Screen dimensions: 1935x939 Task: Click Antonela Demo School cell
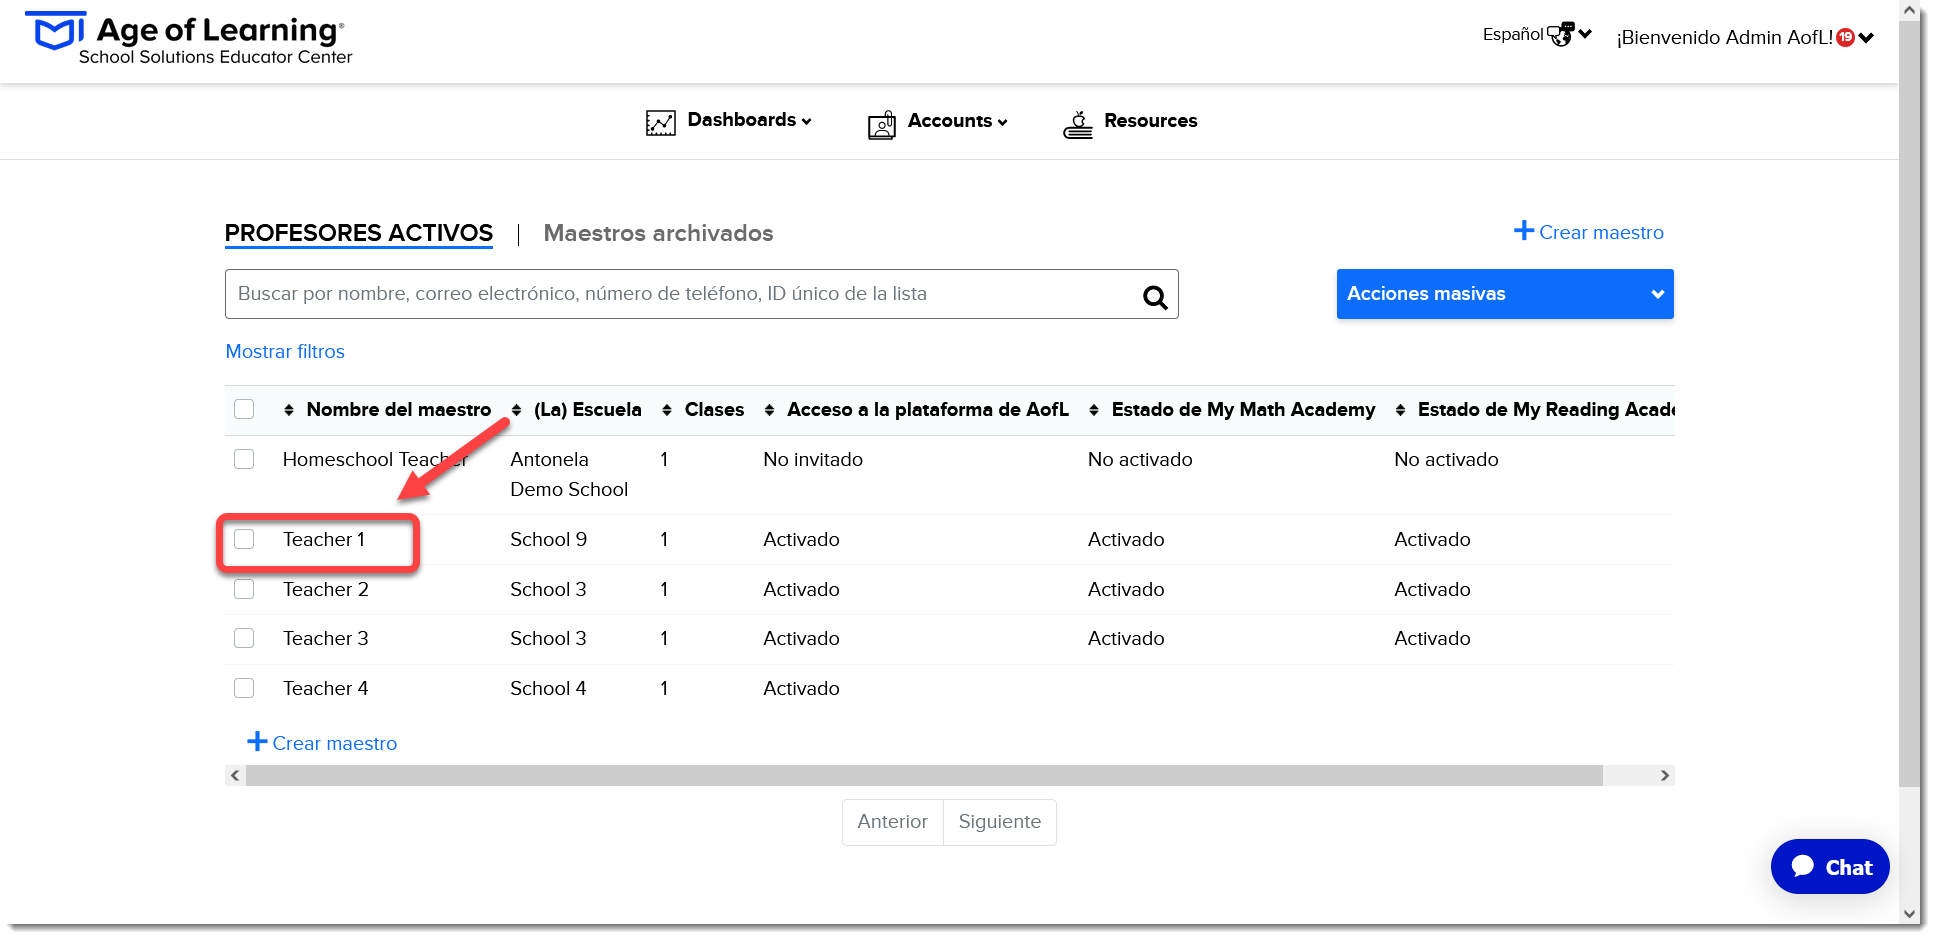click(x=569, y=474)
